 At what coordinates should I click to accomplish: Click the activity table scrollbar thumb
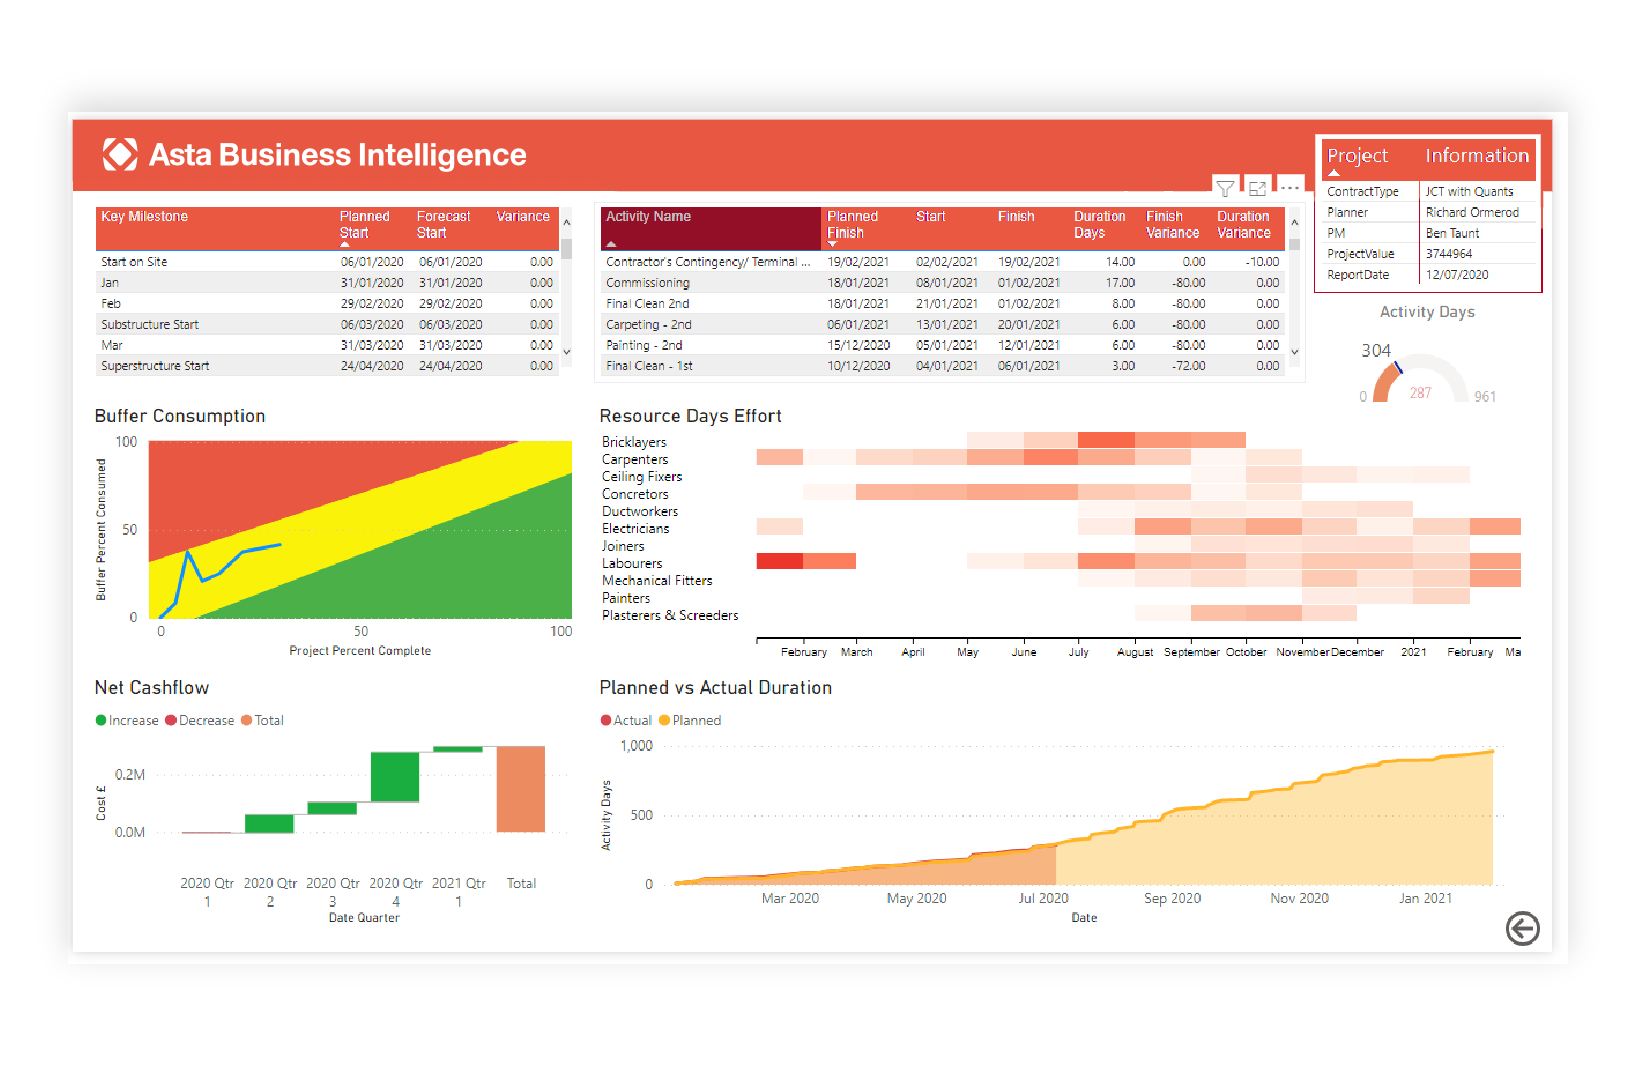click(1294, 243)
